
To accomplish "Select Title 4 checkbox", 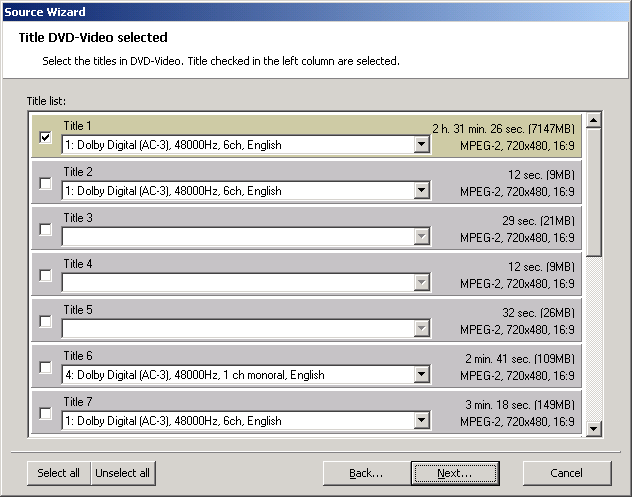I will 45,275.
